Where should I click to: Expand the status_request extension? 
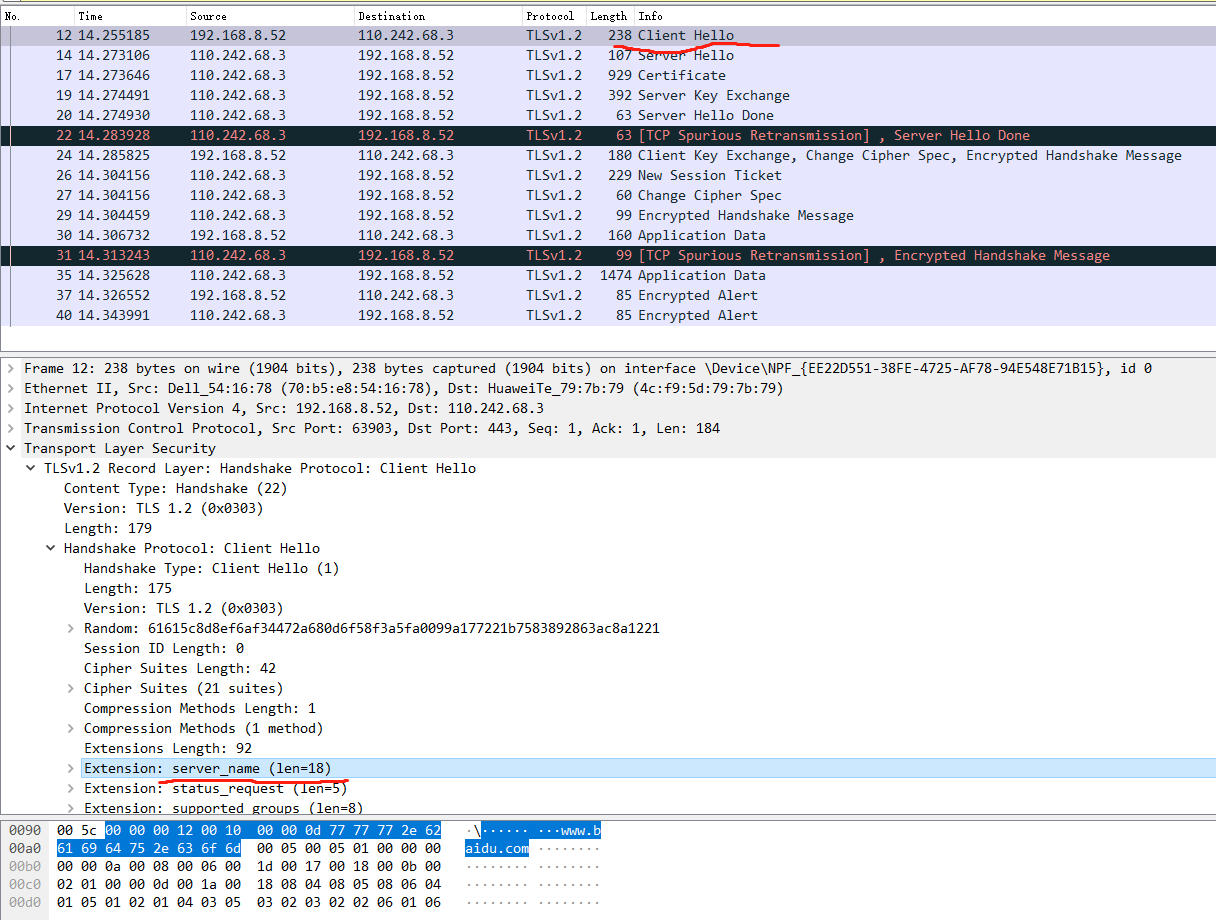(71, 788)
